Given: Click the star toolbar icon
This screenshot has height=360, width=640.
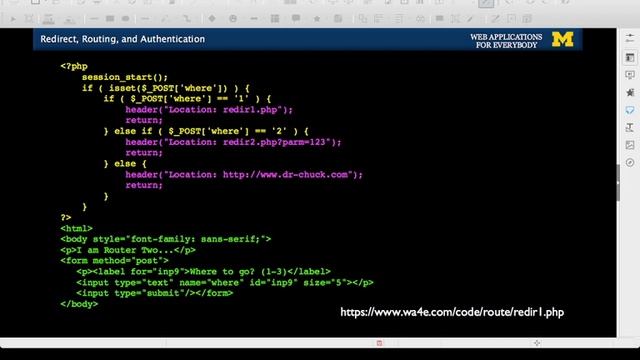Looking at the screenshot, I should [x=317, y=19].
